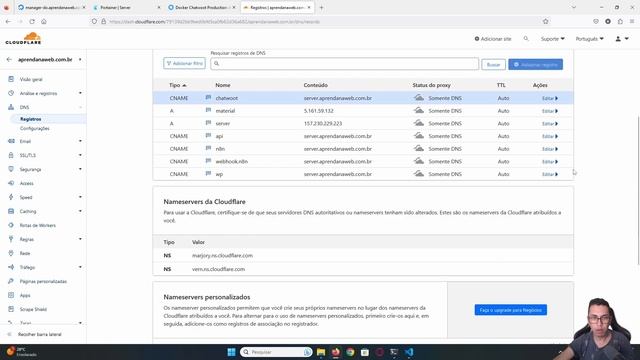Open a new browser tab
This screenshot has width=640, height=360.
point(321,7)
